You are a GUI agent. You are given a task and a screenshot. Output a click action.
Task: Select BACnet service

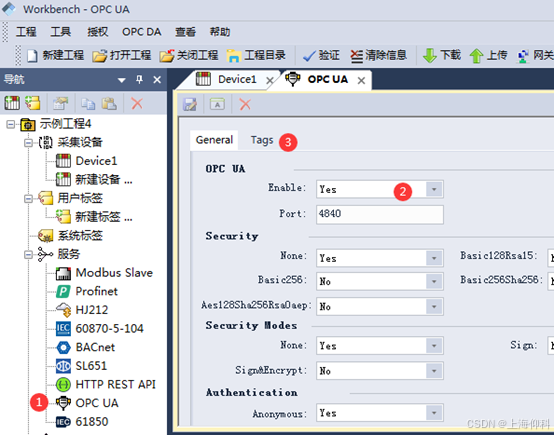point(86,347)
